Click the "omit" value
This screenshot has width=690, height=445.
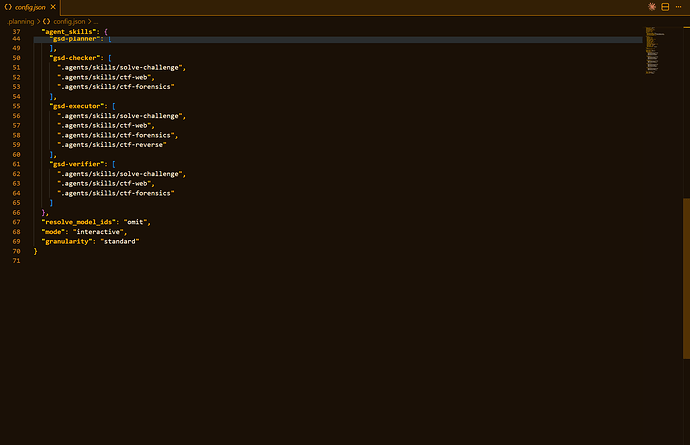135,222
